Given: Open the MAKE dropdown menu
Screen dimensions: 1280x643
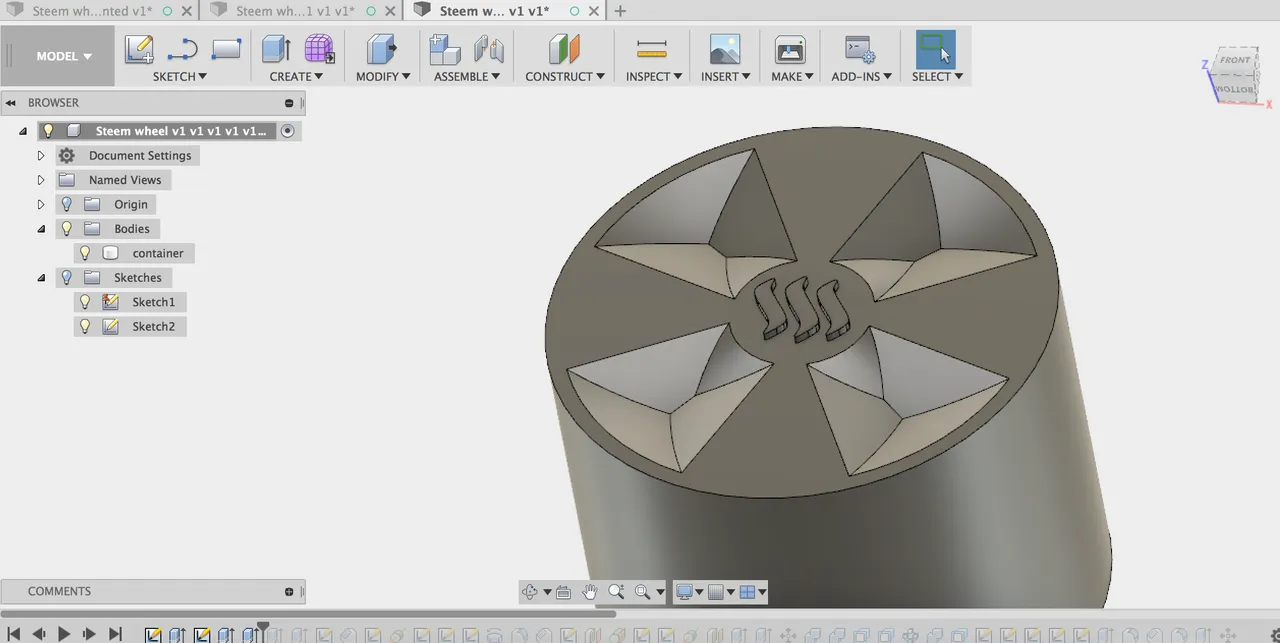Looking at the screenshot, I should coord(792,77).
